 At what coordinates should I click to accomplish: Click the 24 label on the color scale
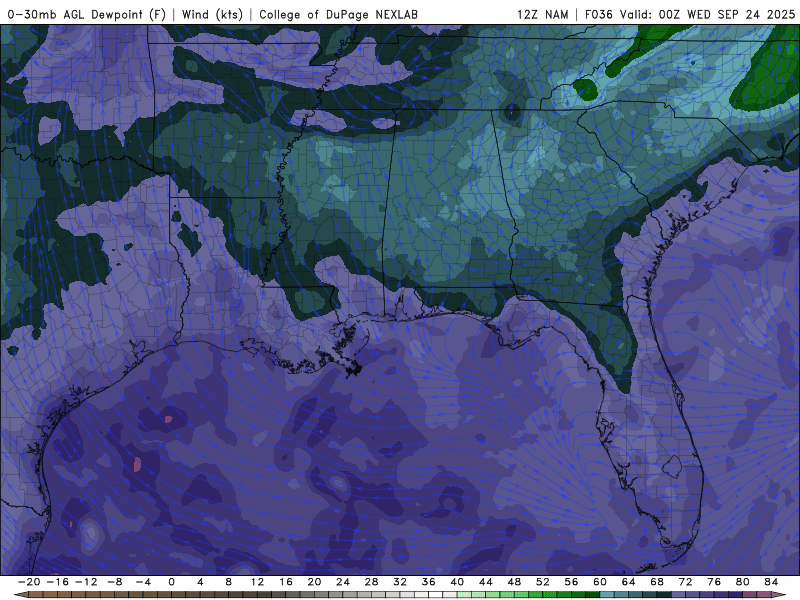click(343, 582)
